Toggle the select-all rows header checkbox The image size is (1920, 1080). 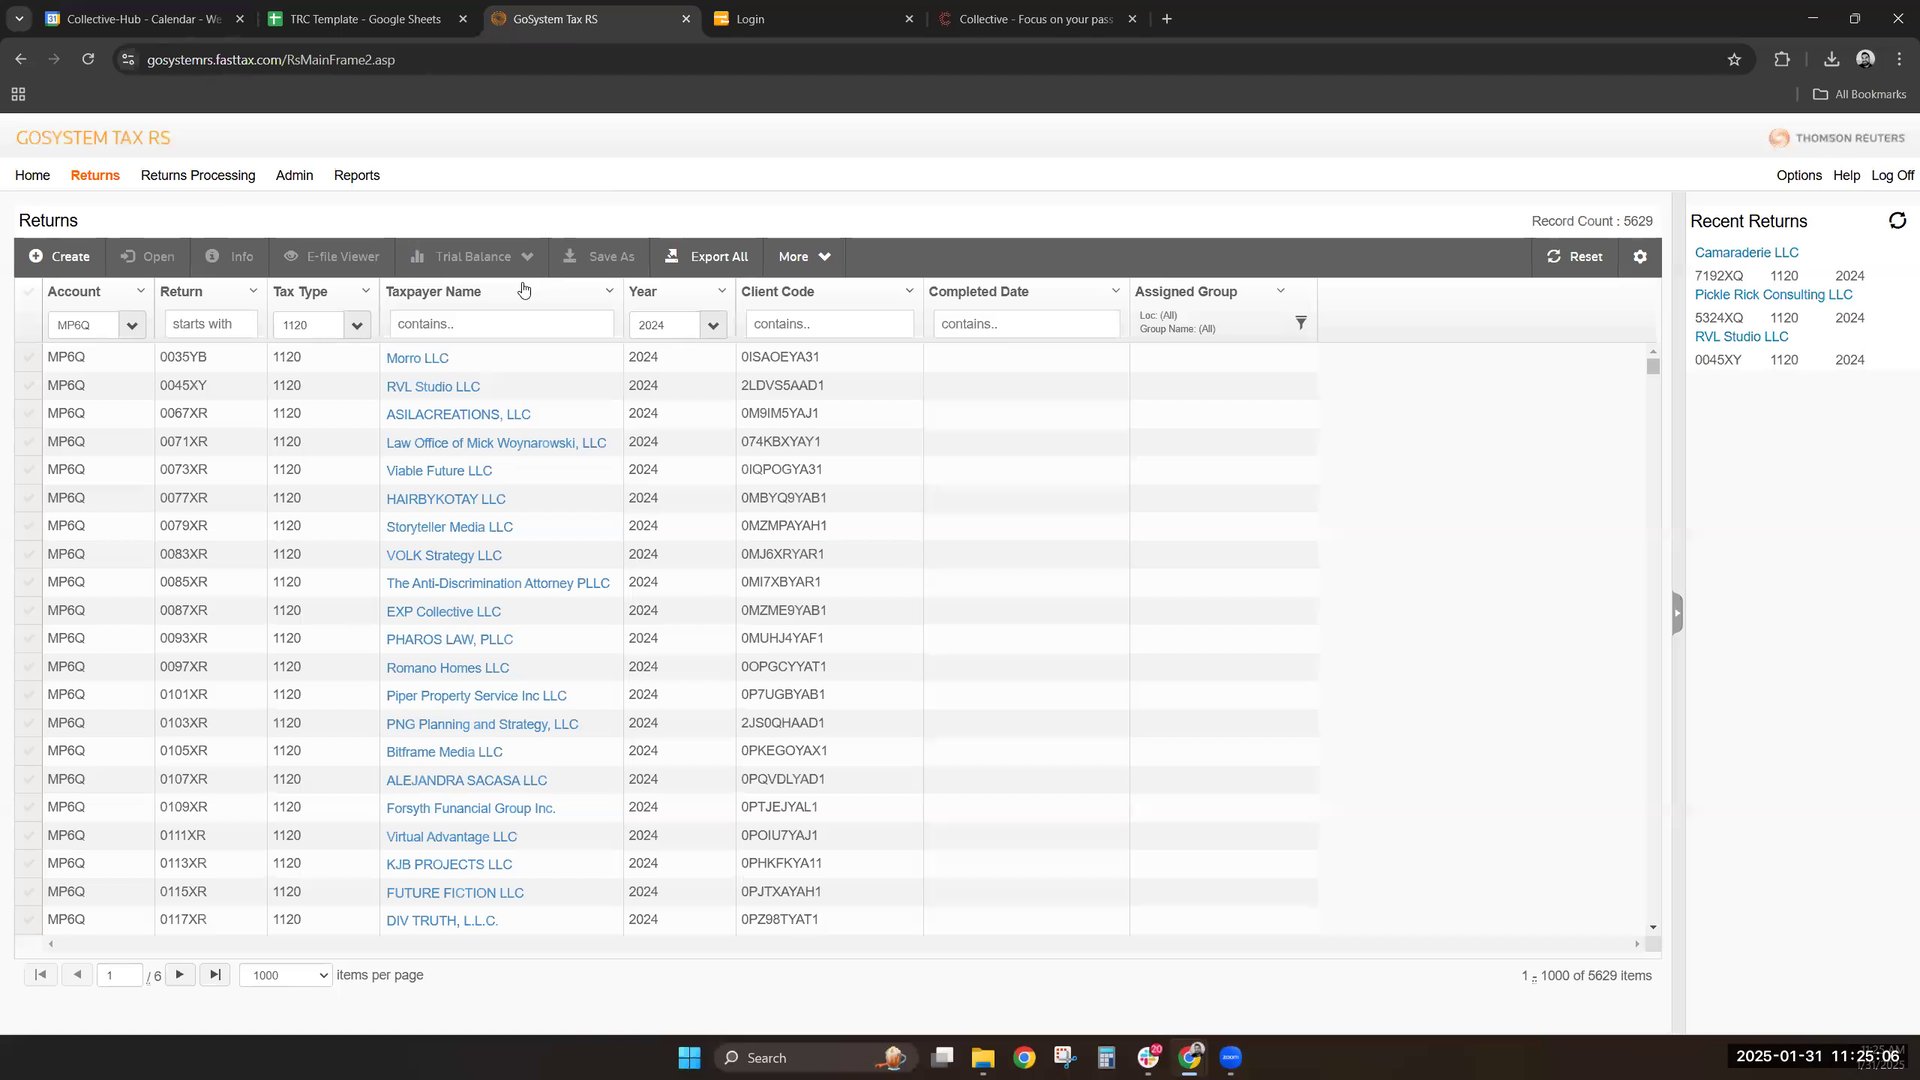28,292
